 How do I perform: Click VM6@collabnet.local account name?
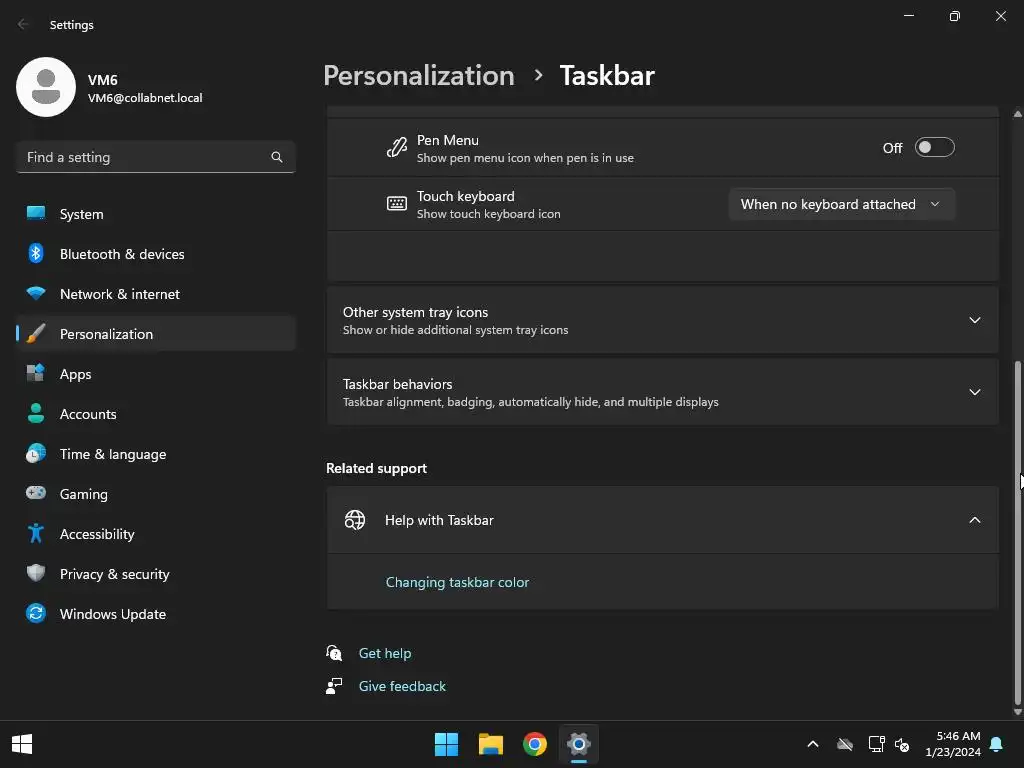(x=145, y=98)
